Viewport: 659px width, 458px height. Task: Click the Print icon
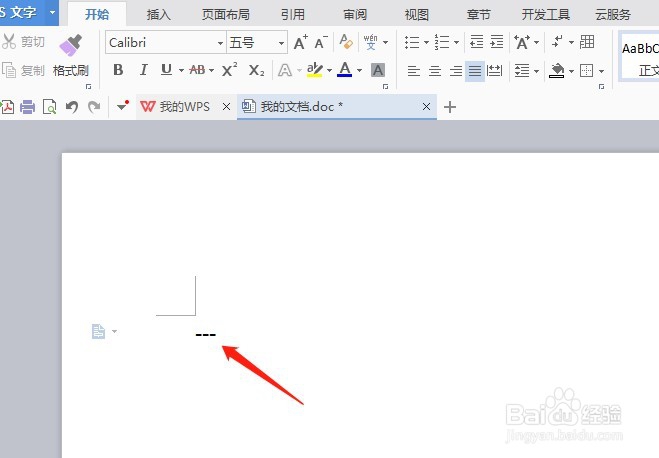click(x=28, y=107)
